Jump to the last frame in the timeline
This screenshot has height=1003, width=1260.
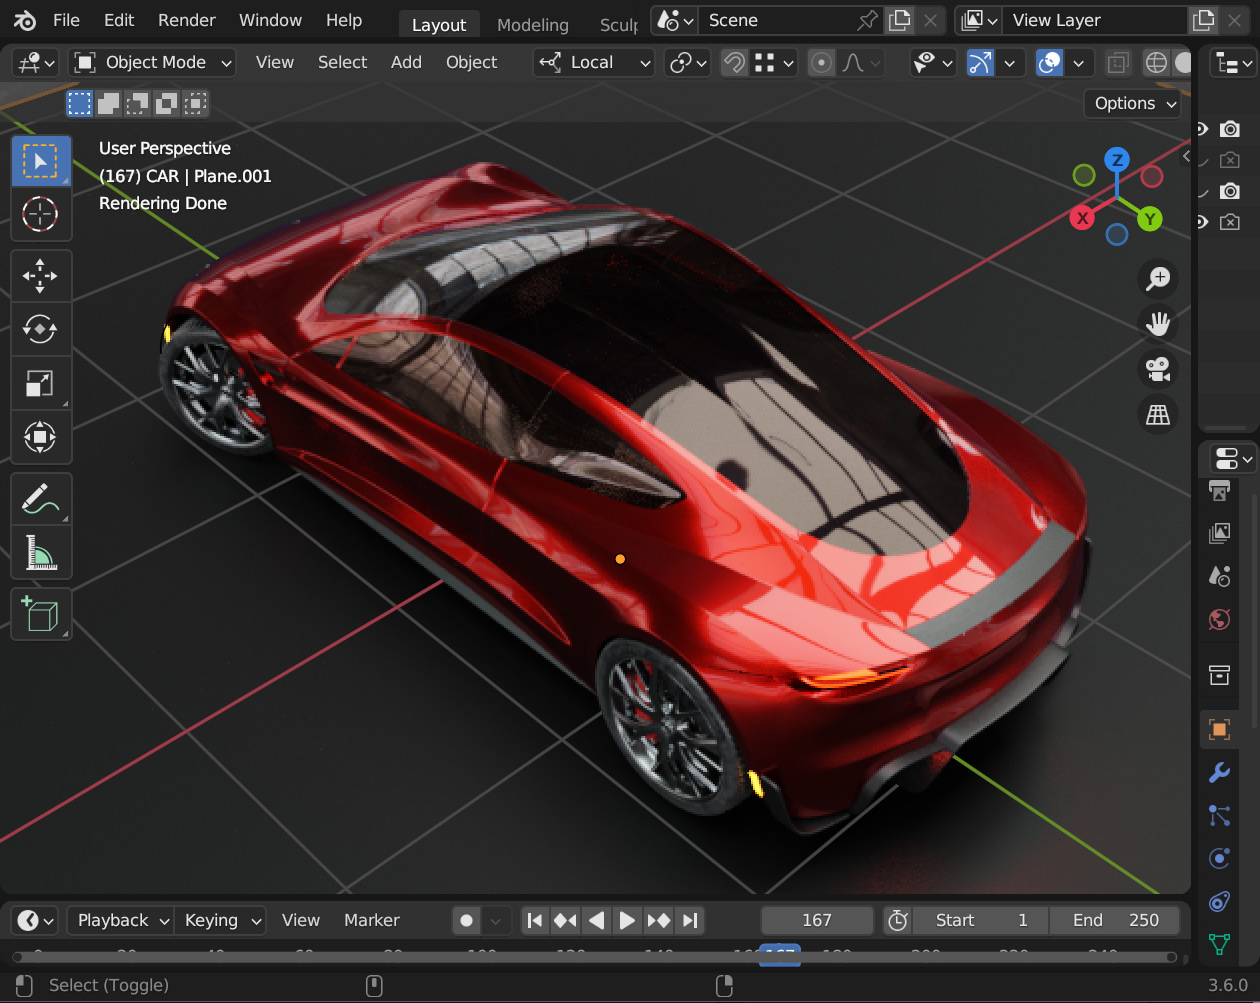(x=689, y=920)
